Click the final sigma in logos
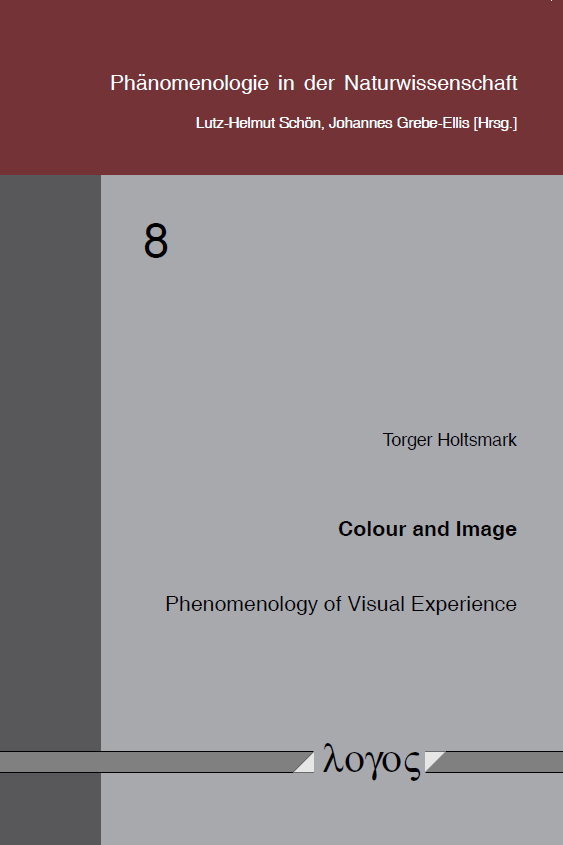 (x=411, y=765)
